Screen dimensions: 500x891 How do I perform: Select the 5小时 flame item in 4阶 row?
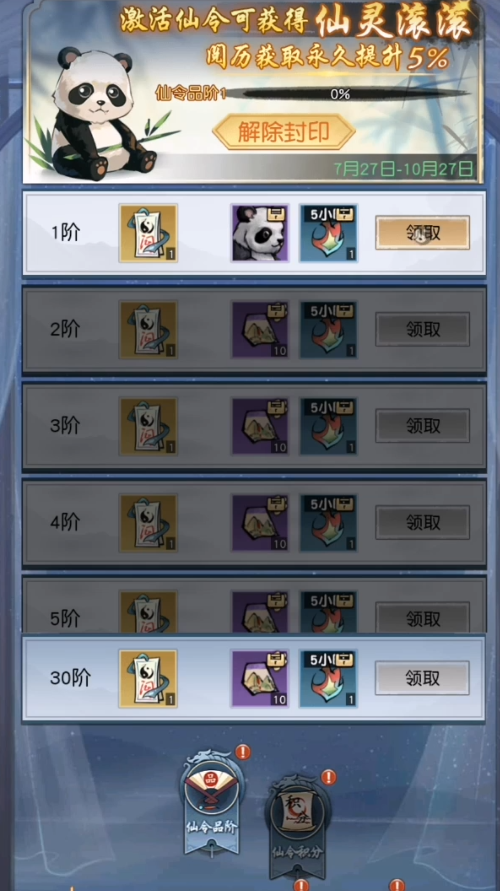click(x=328, y=523)
